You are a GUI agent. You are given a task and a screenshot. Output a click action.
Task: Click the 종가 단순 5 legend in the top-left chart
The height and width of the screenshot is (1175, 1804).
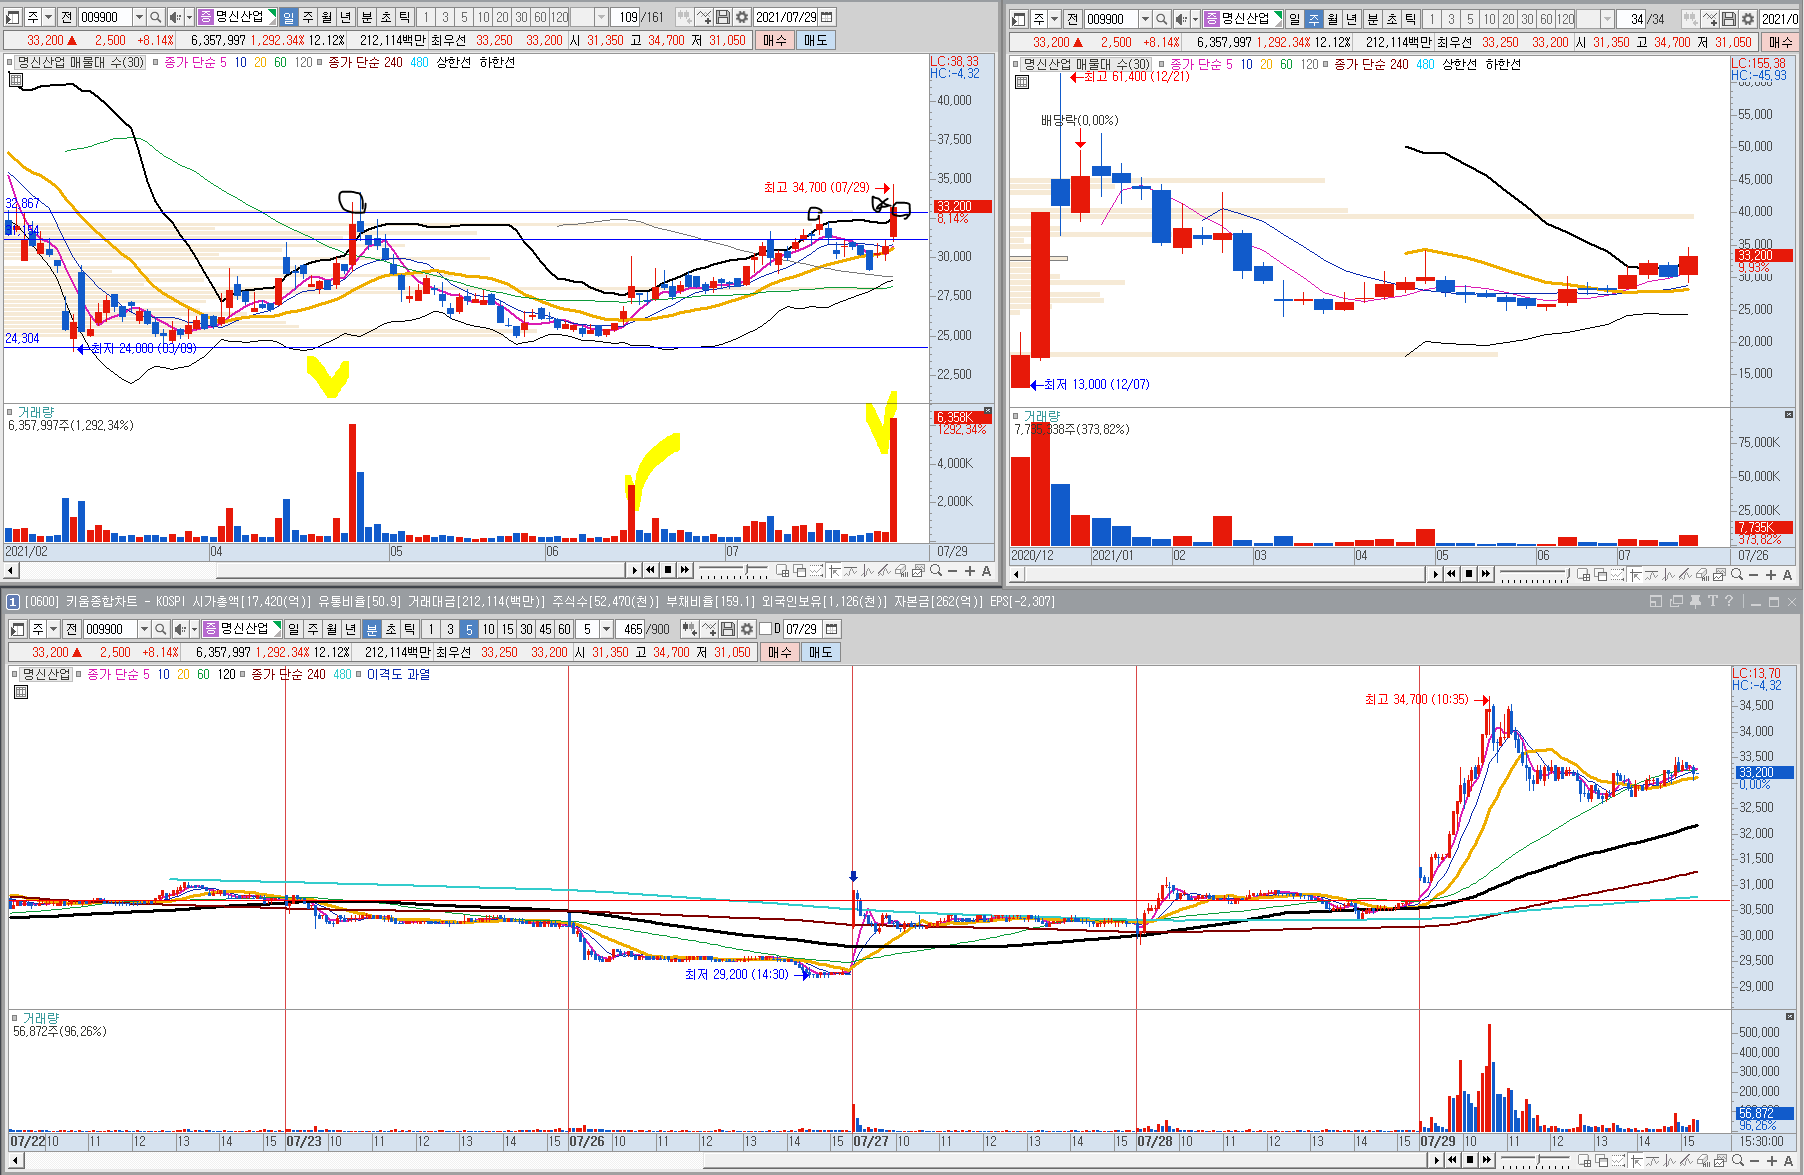[x=195, y=62]
